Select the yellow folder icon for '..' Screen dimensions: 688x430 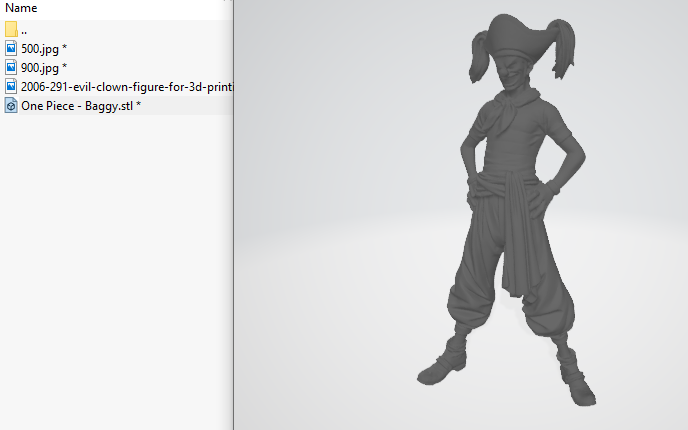[11, 29]
